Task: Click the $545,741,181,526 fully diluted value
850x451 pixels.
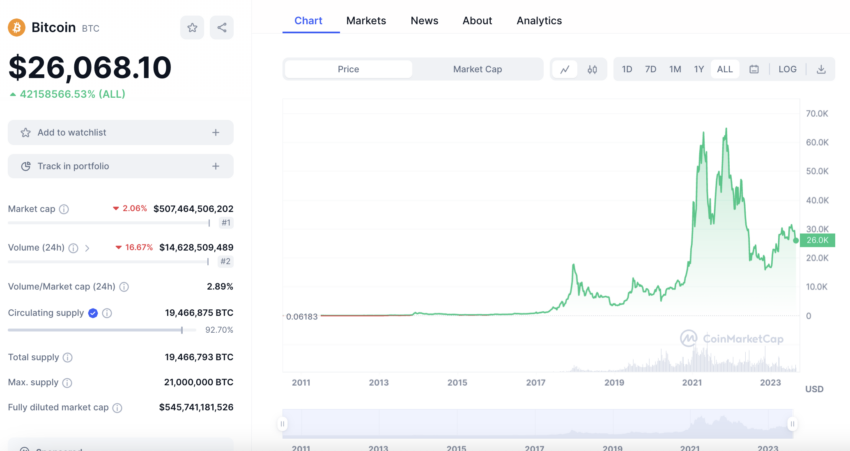Action: click(x=196, y=408)
